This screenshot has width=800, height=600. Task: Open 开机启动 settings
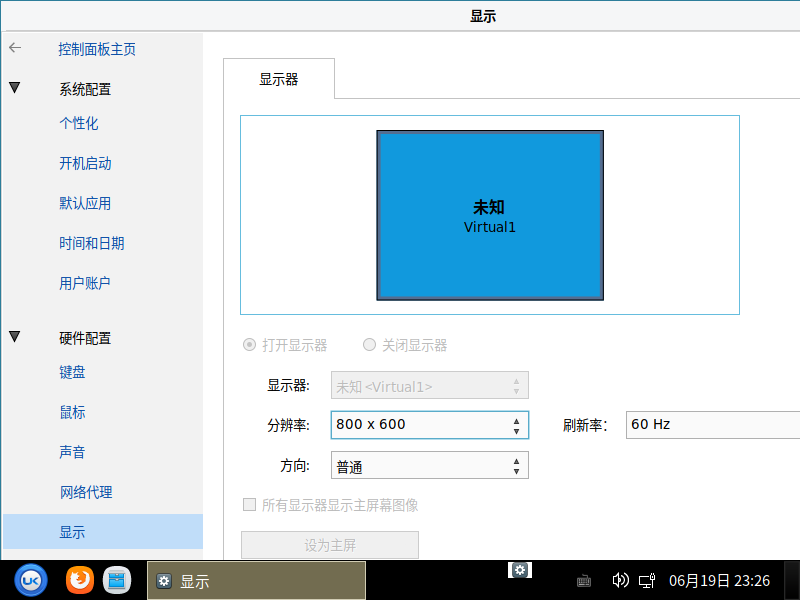click(85, 163)
